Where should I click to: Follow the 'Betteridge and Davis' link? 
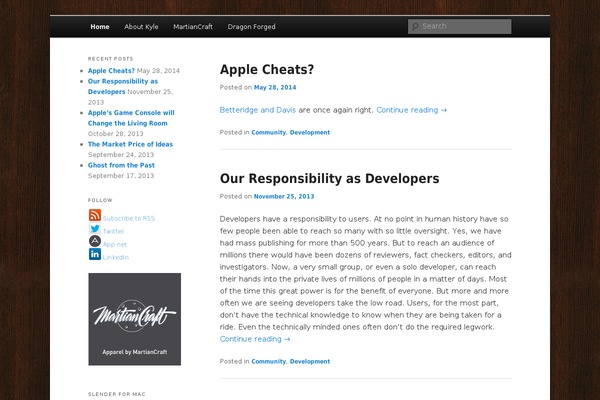click(x=258, y=110)
